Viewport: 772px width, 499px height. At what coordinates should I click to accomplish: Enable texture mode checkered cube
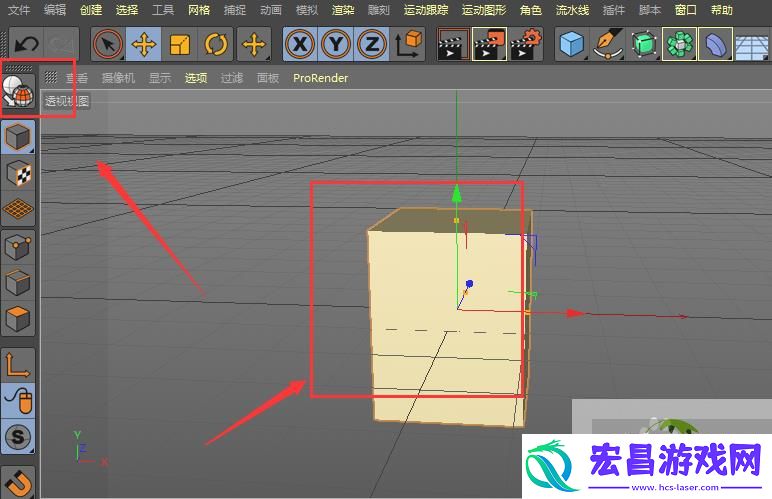pyautogui.click(x=19, y=173)
